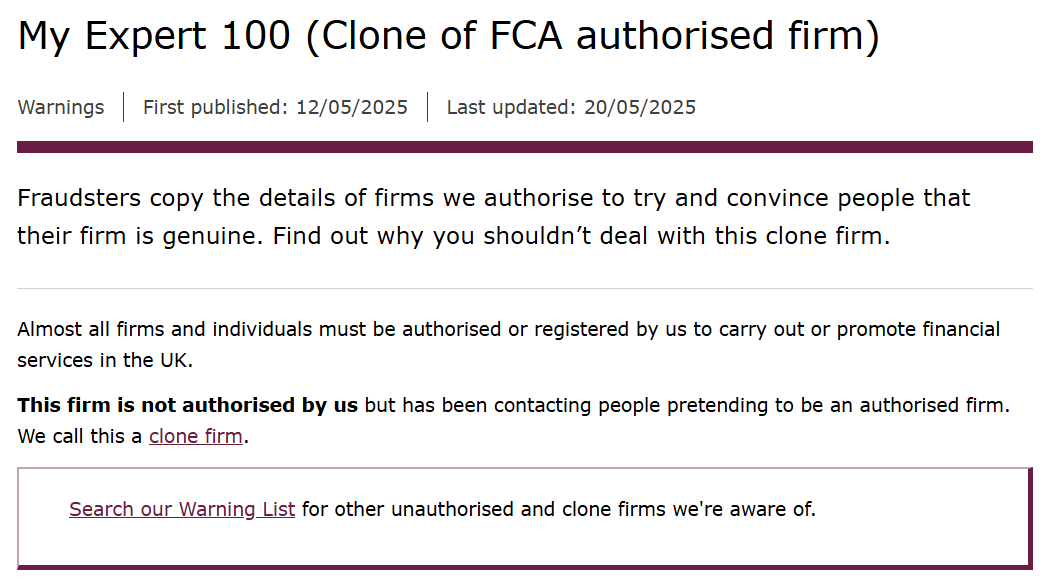This screenshot has width=1059, height=586.
Task: Click the vertical separator after 'Warnings'
Action: (124, 107)
